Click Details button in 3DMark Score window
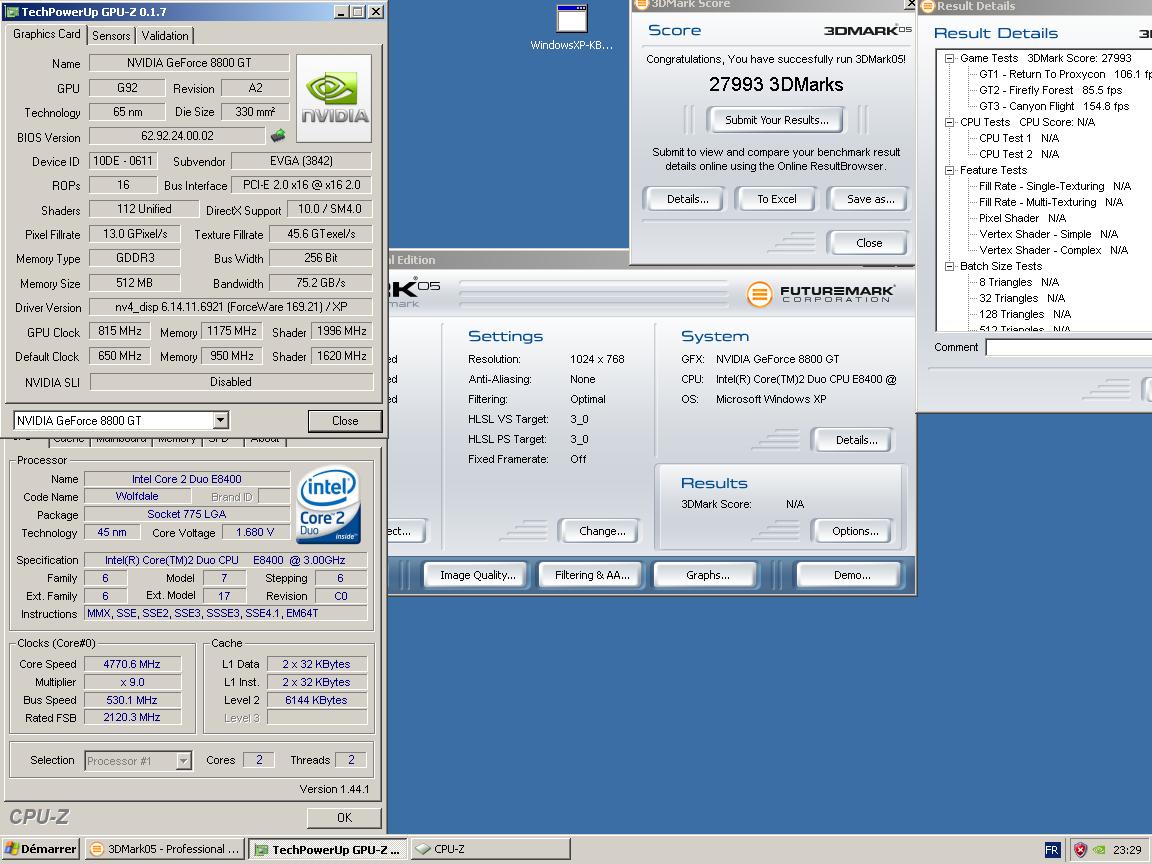 click(687, 199)
